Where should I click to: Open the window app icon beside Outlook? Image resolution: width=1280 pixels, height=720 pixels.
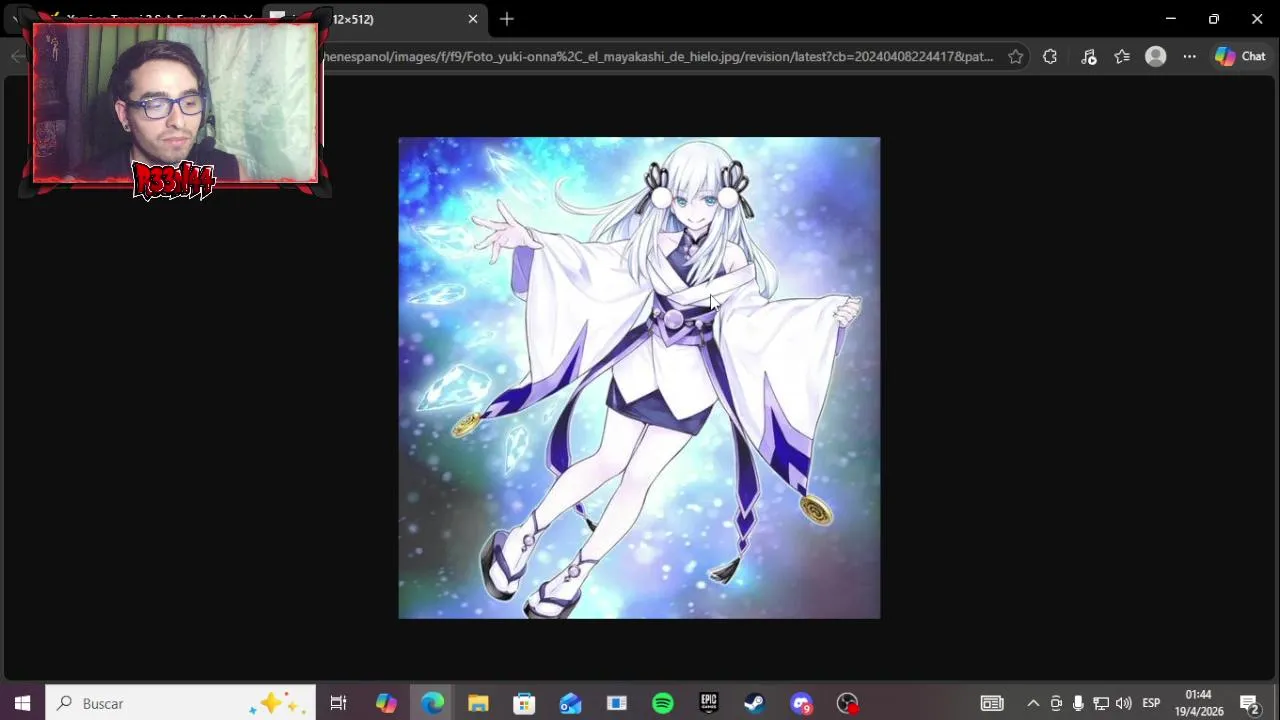[x=617, y=703]
